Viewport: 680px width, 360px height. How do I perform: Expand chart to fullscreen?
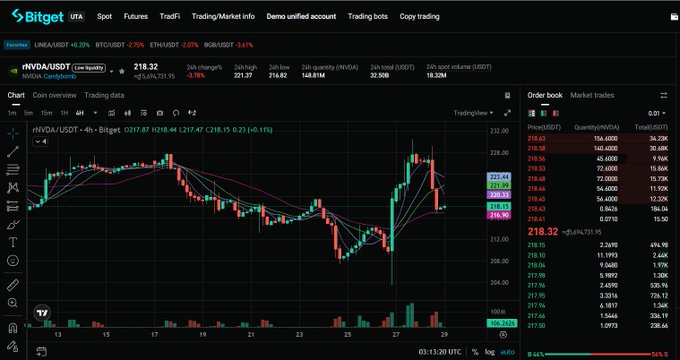(x=507, y=113)
